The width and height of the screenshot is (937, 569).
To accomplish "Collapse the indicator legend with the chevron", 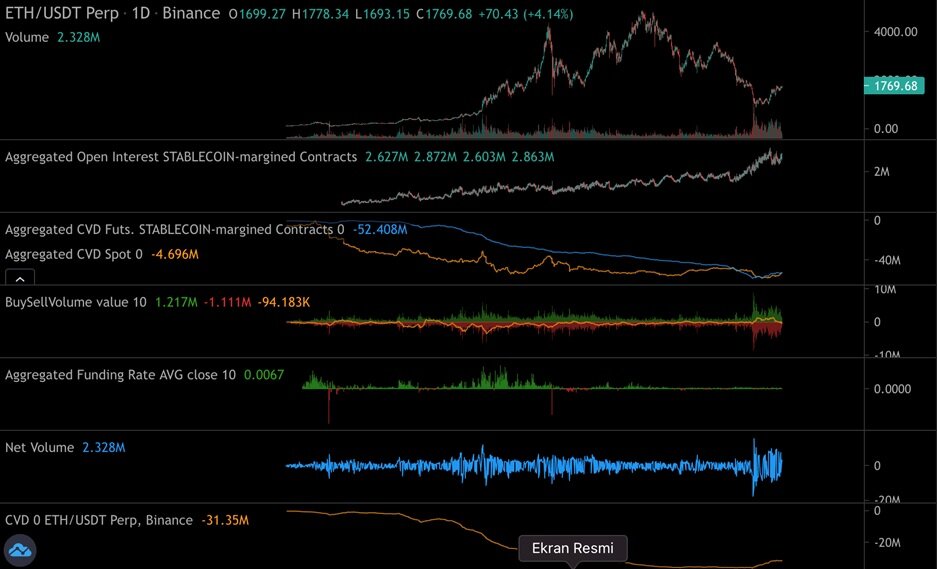I will point(21,278).
